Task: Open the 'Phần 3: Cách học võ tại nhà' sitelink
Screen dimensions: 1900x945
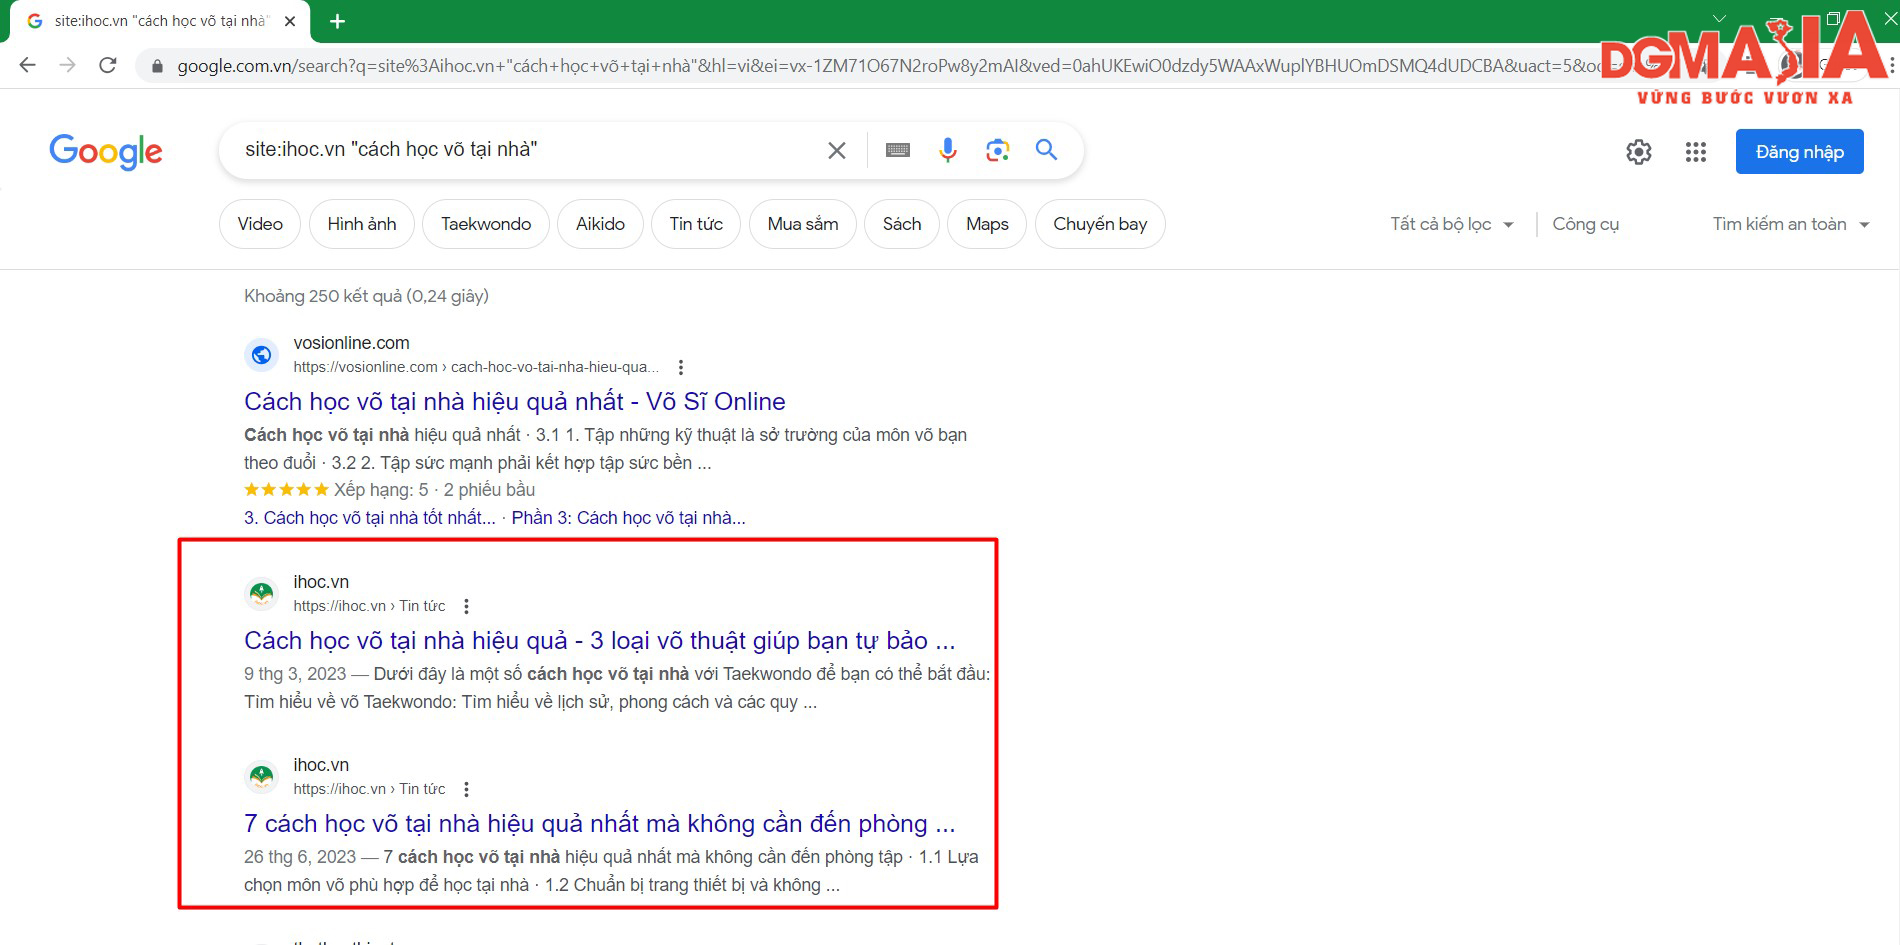Action: click(628, 518)
